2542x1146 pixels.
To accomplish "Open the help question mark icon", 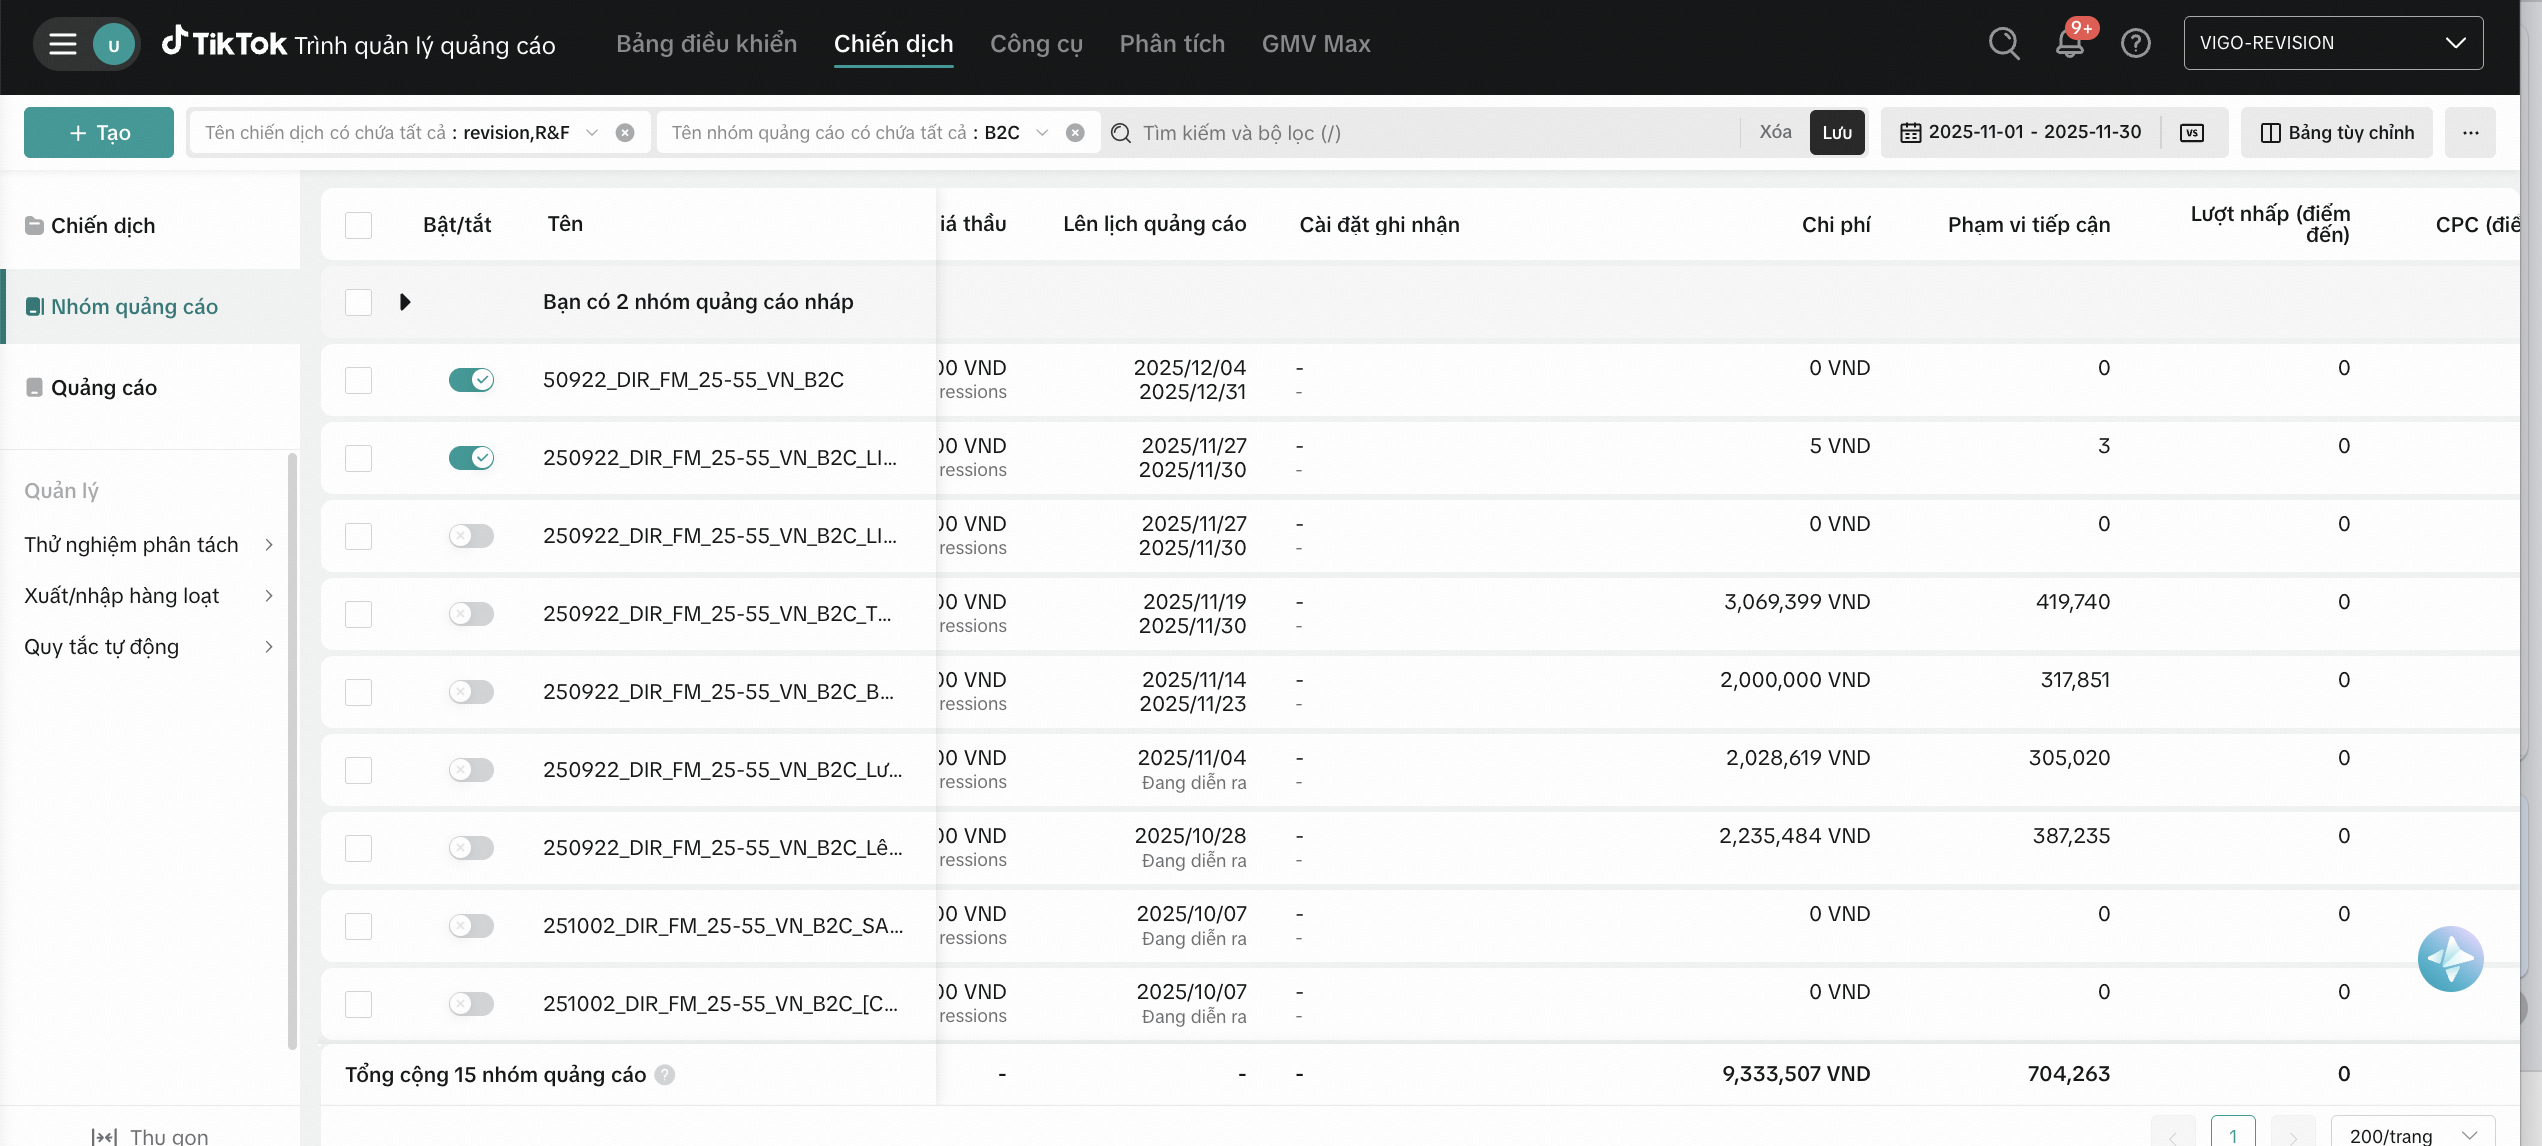I will (x=2135, y=44).
